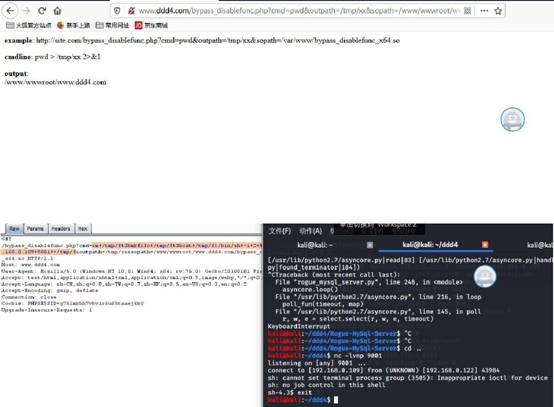Click the QR code icon in address bar
This screenshot has height=407, width=554.
467,11
